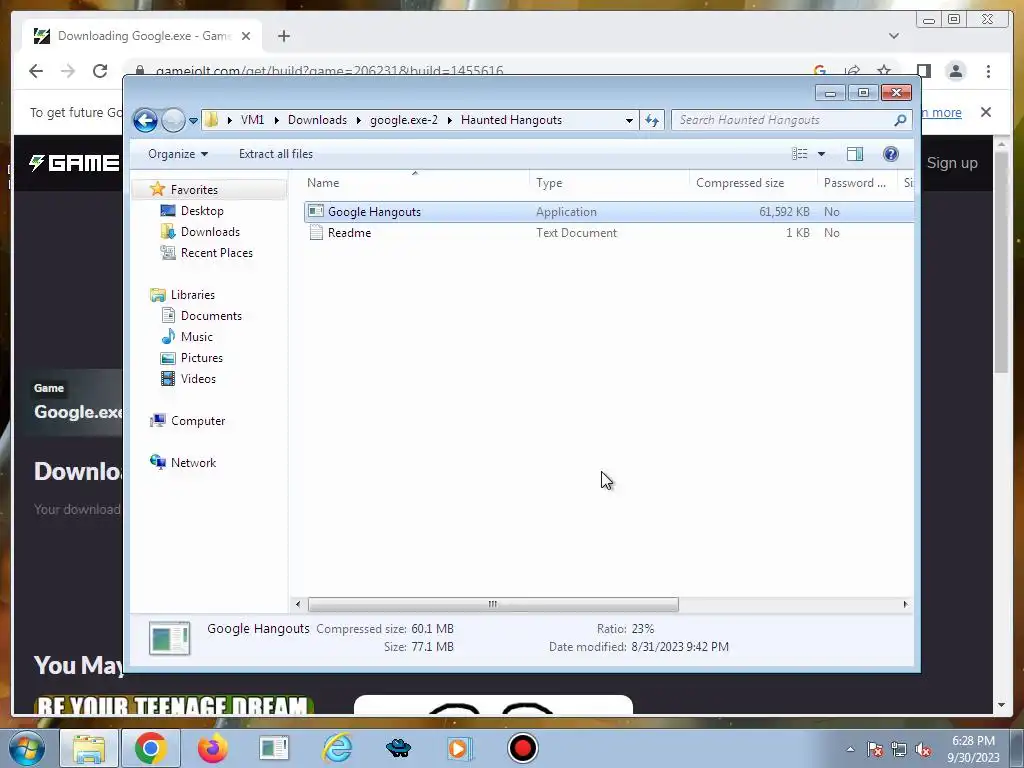The width and height of the screenshot is (1024, 768).
Task: Select the Downloading Google.exe Chrome tab
Action: pos(142,36)
